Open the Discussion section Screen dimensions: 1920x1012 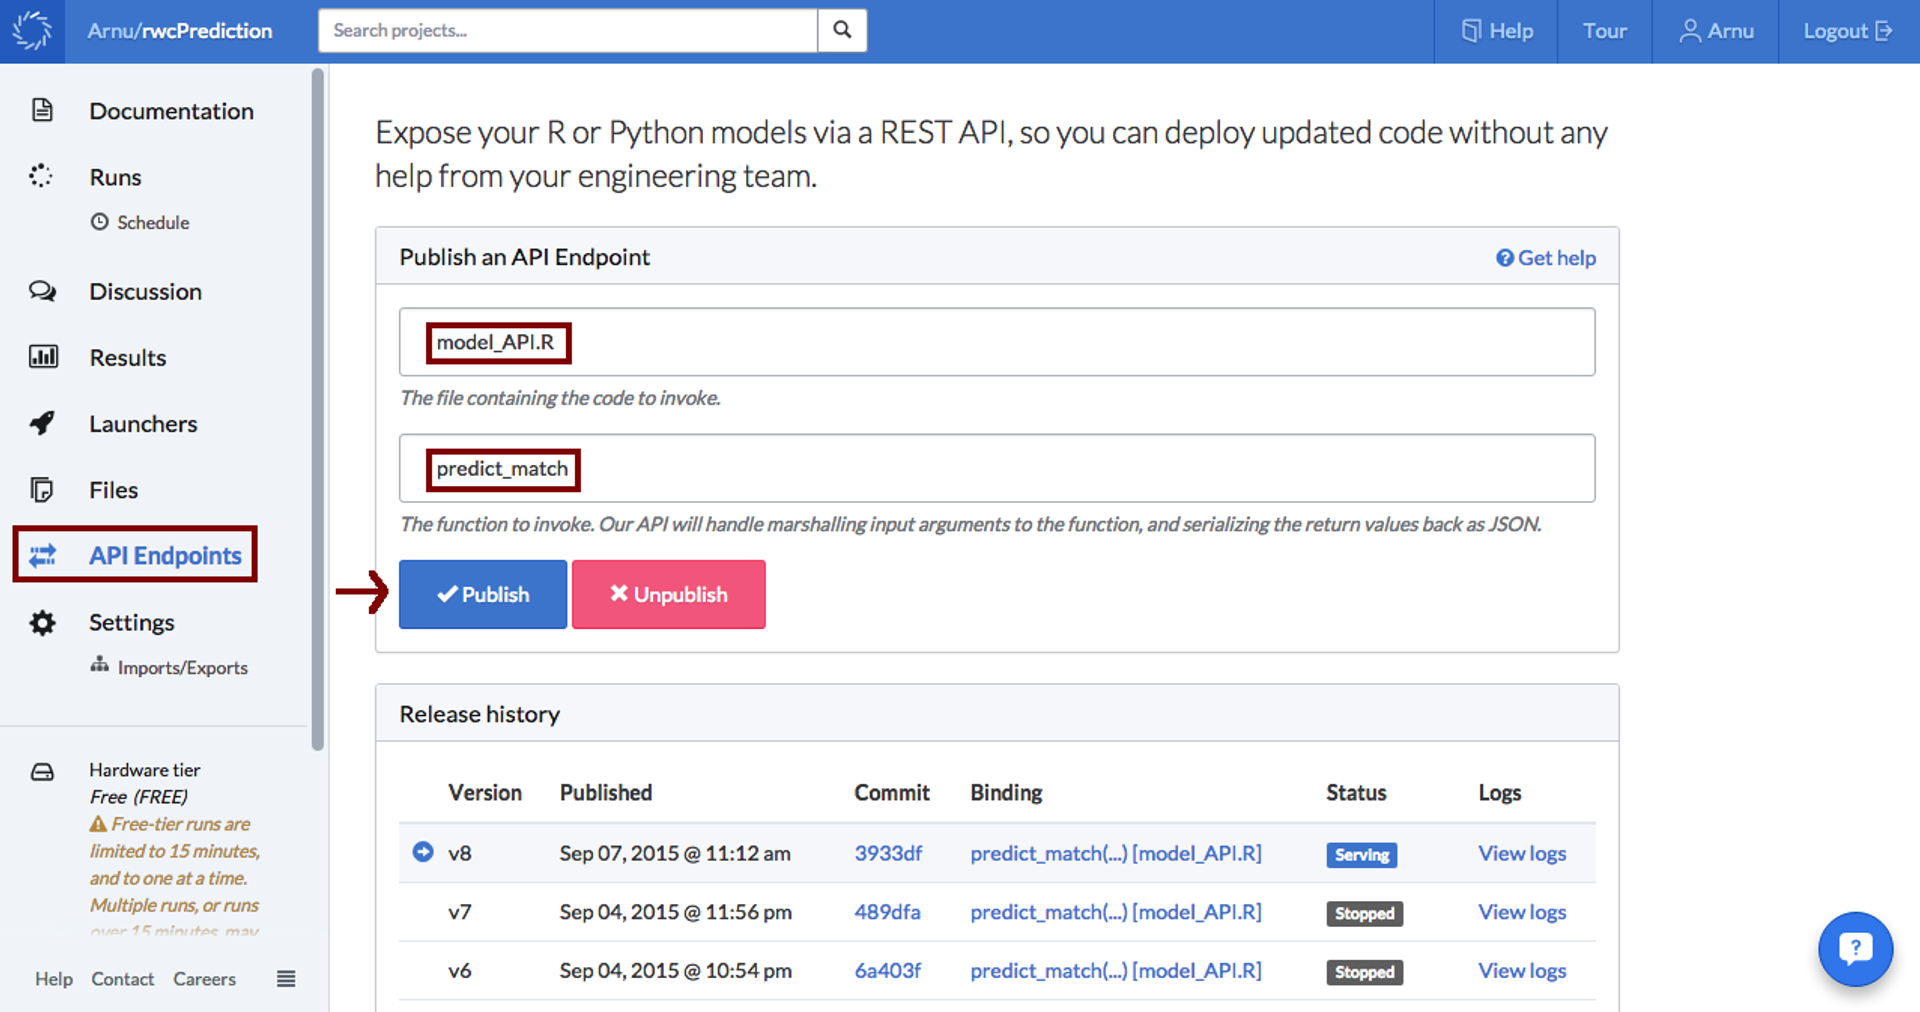[145, 292]
